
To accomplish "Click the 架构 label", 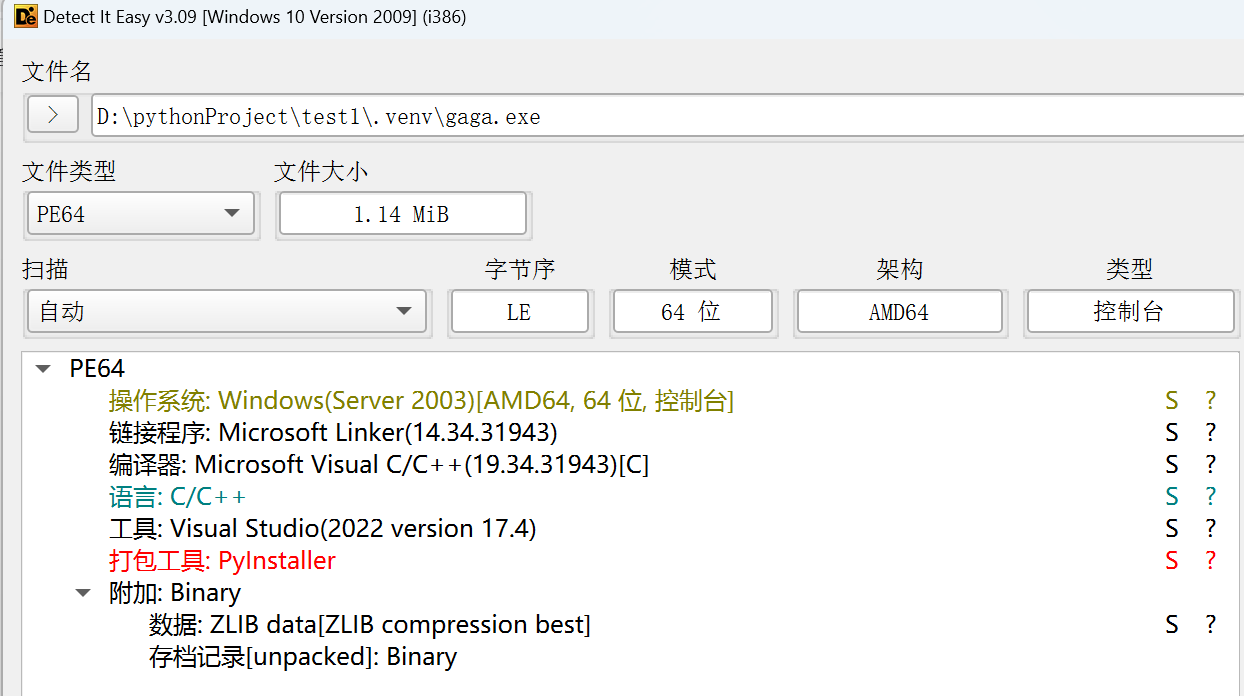I will (900, 269).
